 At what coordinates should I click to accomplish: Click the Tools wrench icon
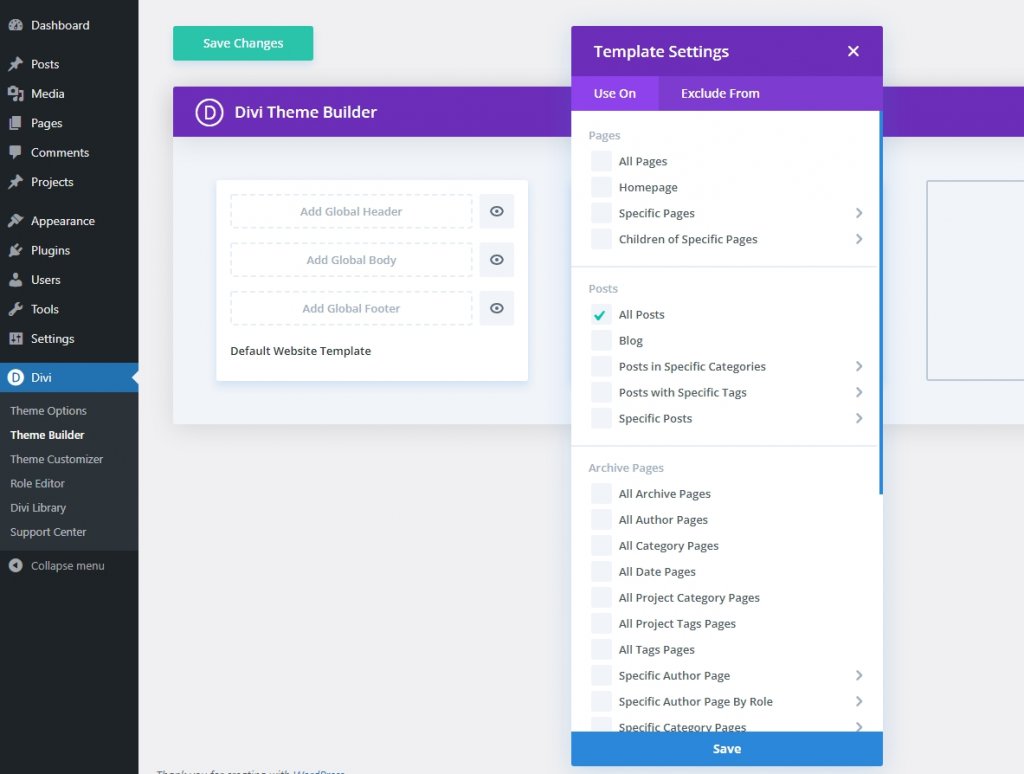pyautogui.click(x=16, y=309)
